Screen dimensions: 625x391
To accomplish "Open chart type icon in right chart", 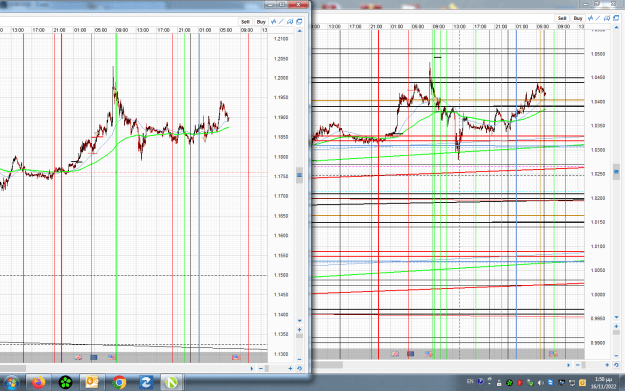I will coord(607,18).
